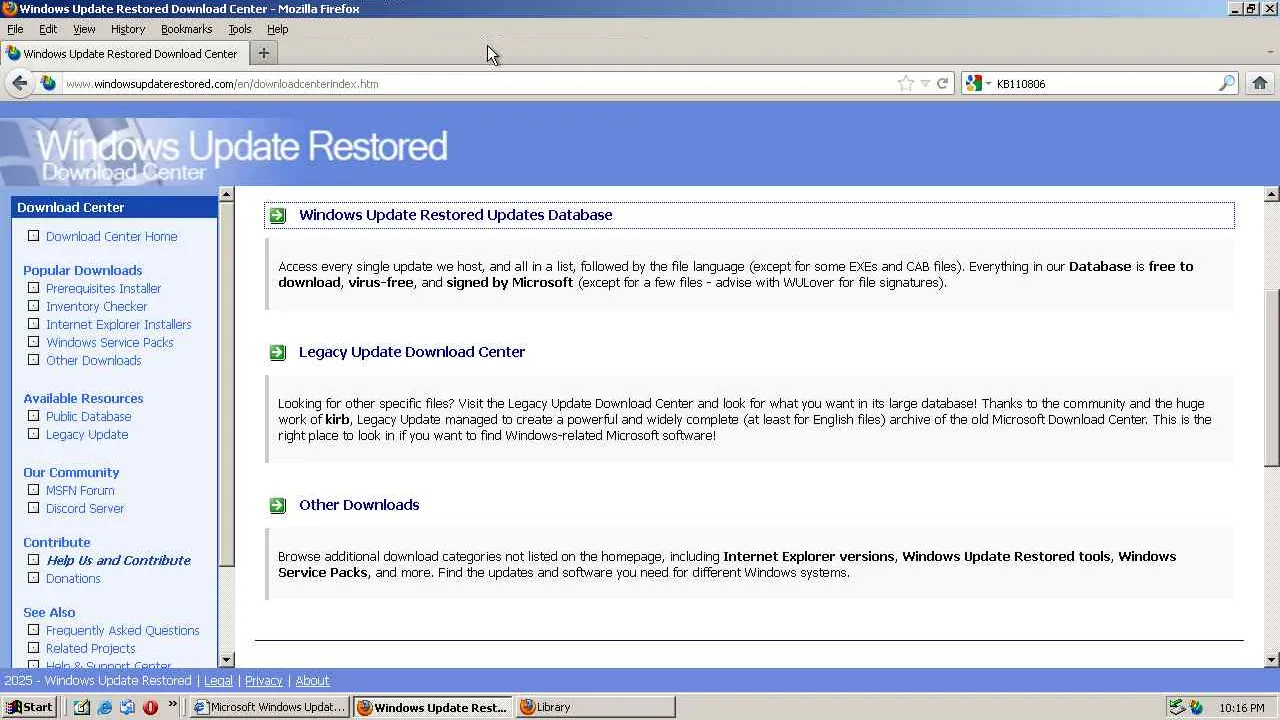Open the Other Downloads heading link
This screenshot has width=1280, height=720.
point(359,505)
